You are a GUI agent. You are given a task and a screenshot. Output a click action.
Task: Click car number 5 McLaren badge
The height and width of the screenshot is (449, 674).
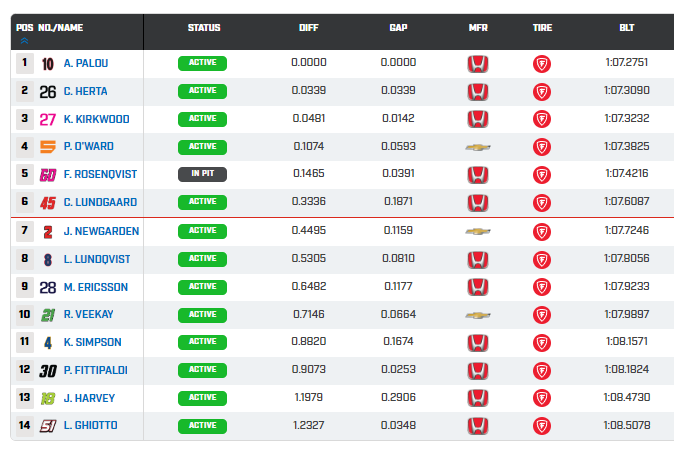tap(48, 147)
